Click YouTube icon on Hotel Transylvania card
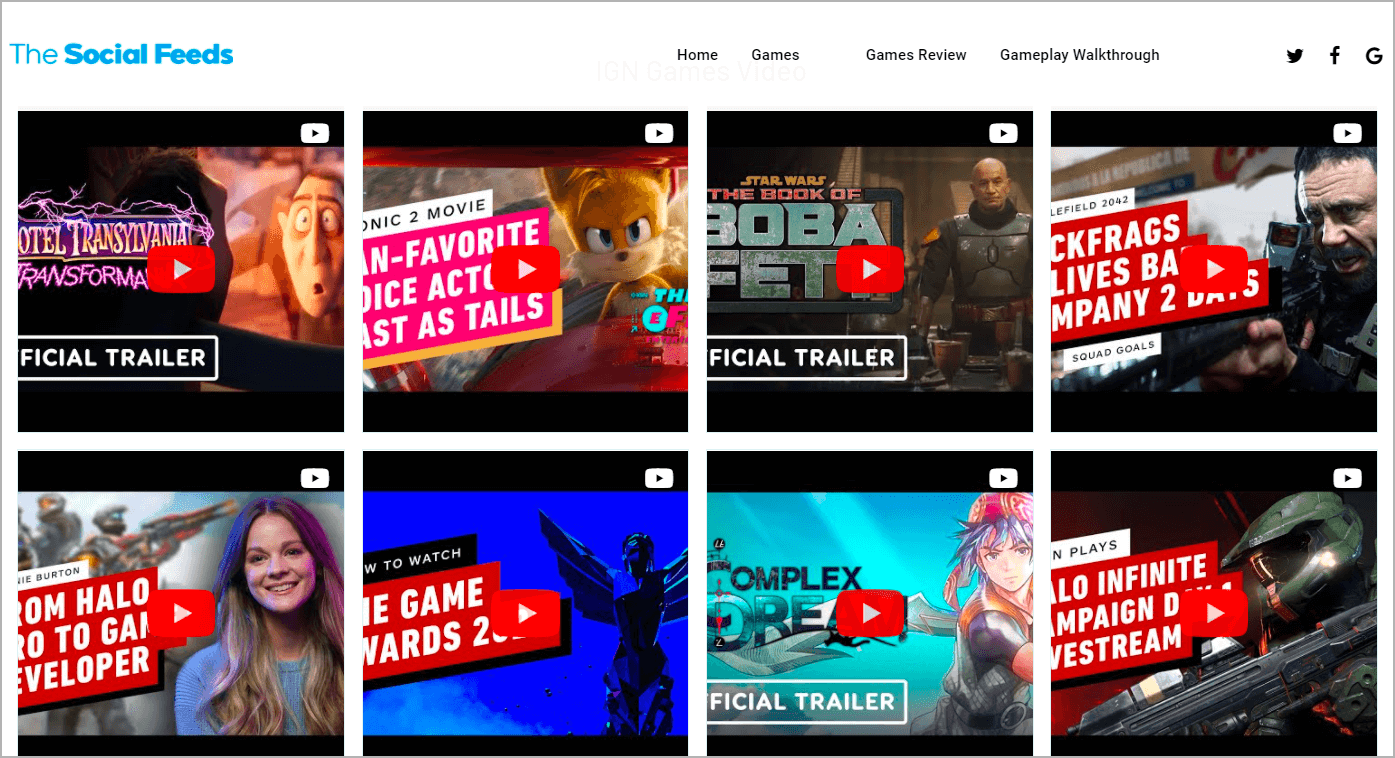This screenshot has height=758, width=1395. click(x=315, y=133)
